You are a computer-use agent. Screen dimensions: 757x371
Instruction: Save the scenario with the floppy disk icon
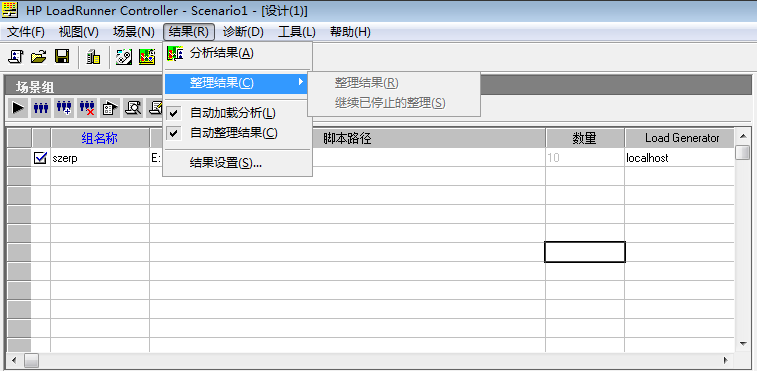[x=62, y=57]
